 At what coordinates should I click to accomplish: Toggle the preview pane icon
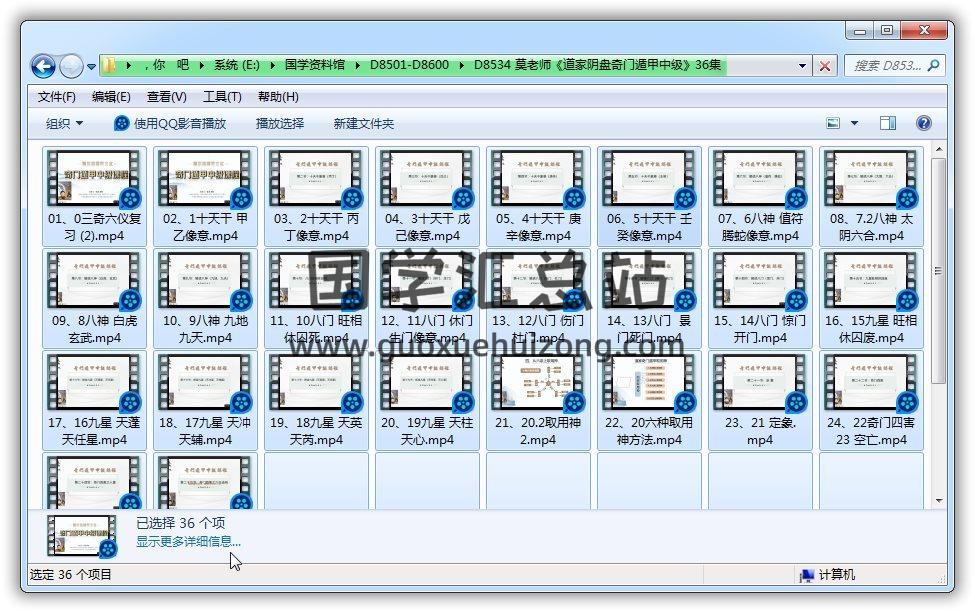(887, 123)
